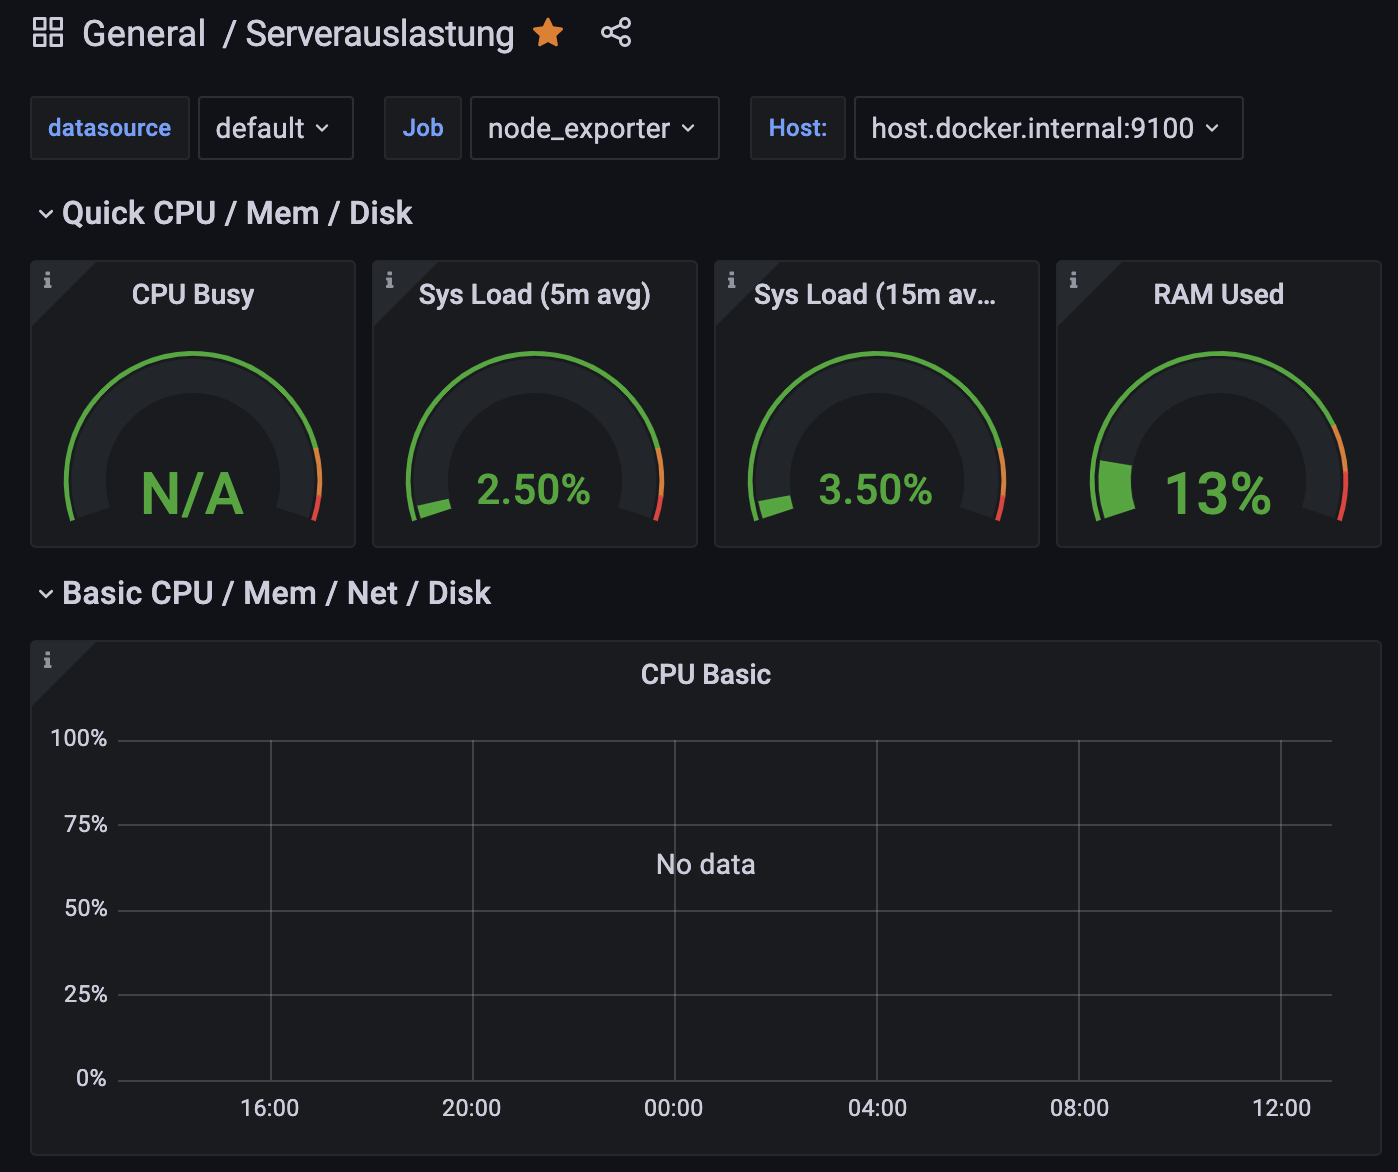Click the info icon on Sys Load (15m) panel

coord(732,281)
